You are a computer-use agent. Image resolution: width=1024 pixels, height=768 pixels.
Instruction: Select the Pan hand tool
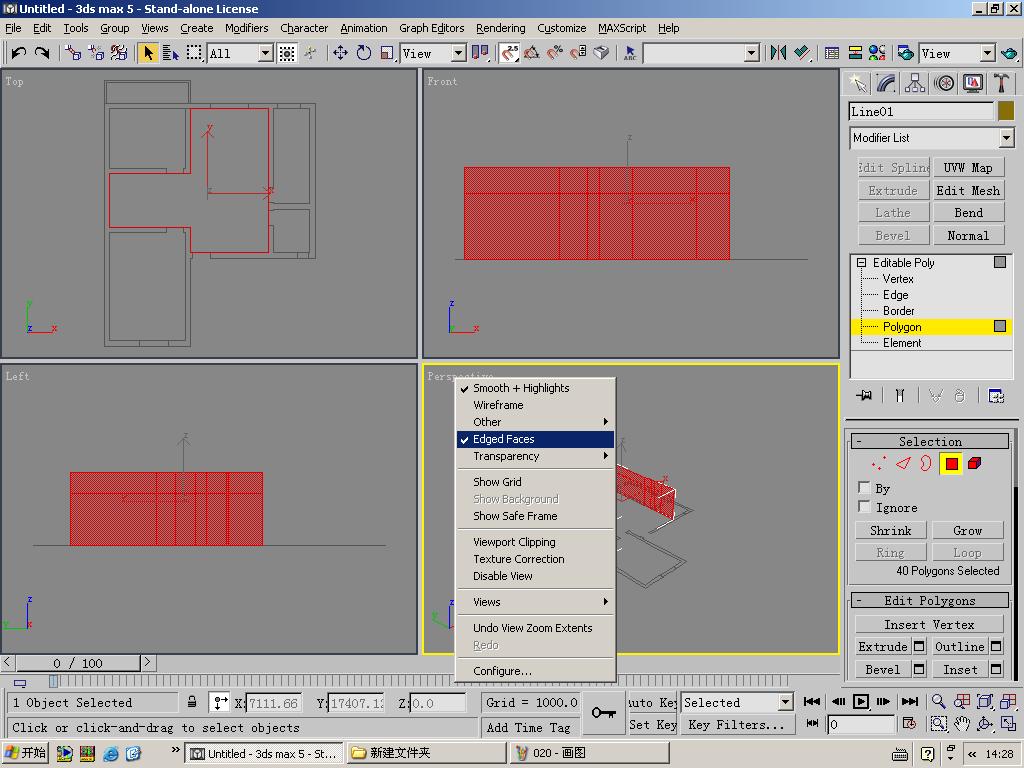pyautogui.click(x=962, y=724)
